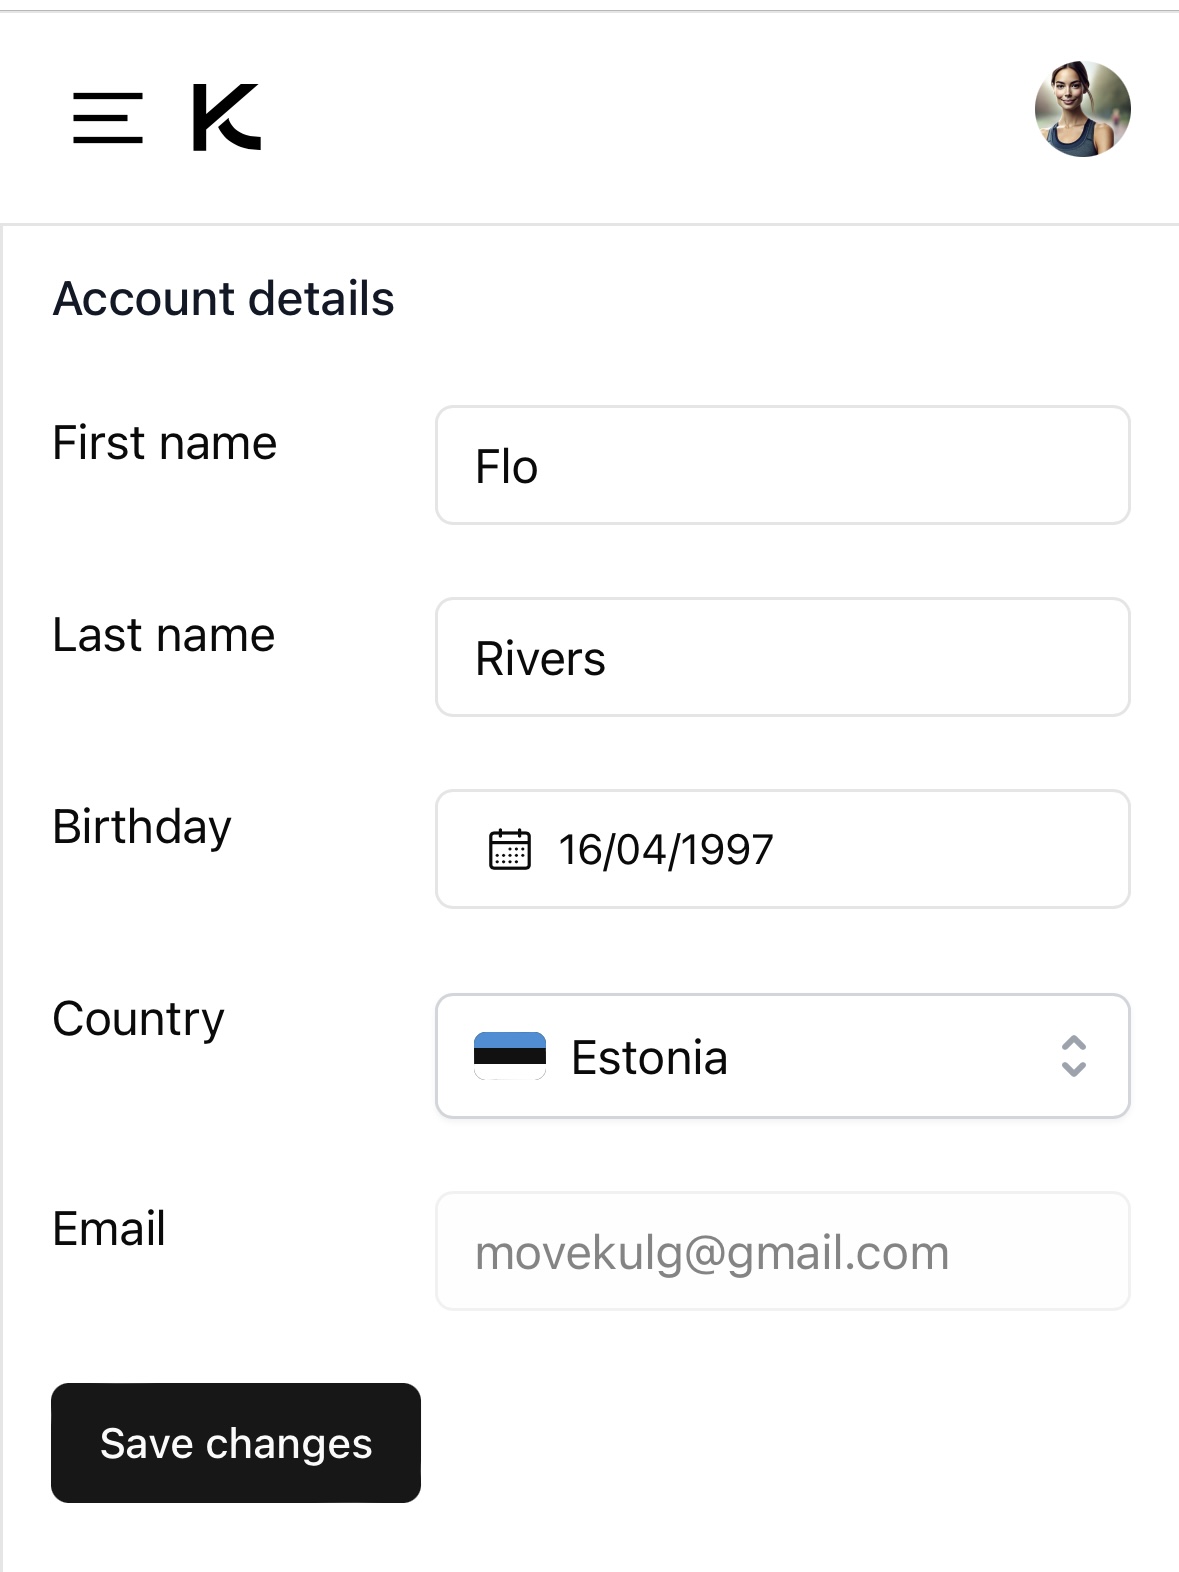Click empty area right of Save changes
This screenshot has width=1179, height=1572.
[780, 1444]
